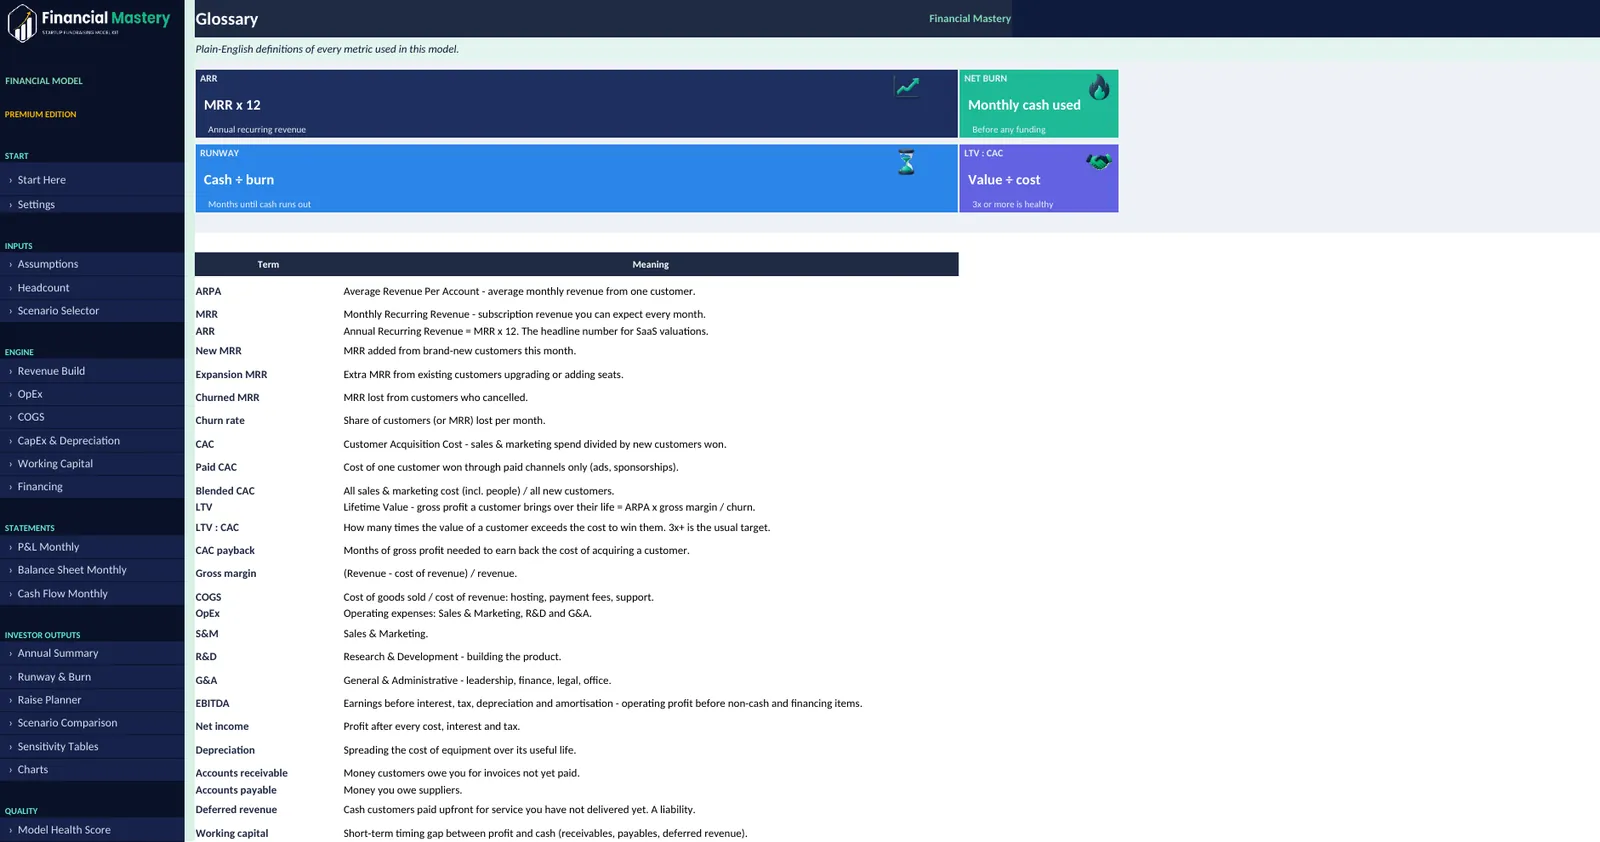
Task: Select the 'Monthly cash used' card value
Action: [x=1024, y=105]
